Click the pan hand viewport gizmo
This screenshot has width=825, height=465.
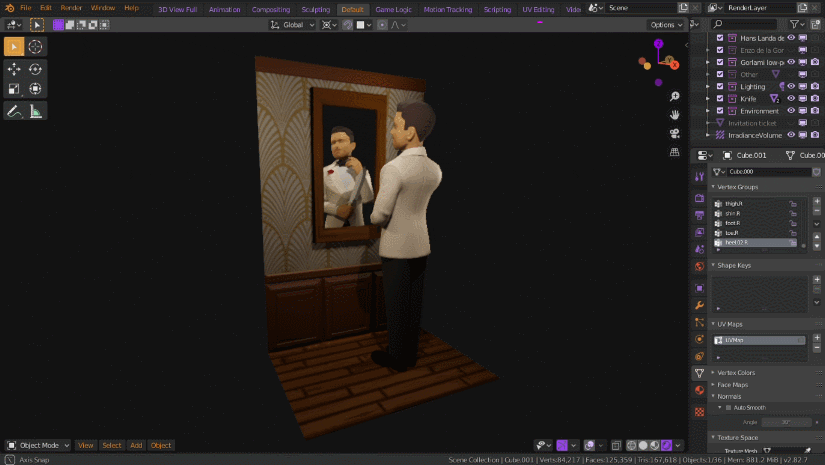[x=675, y=115]
